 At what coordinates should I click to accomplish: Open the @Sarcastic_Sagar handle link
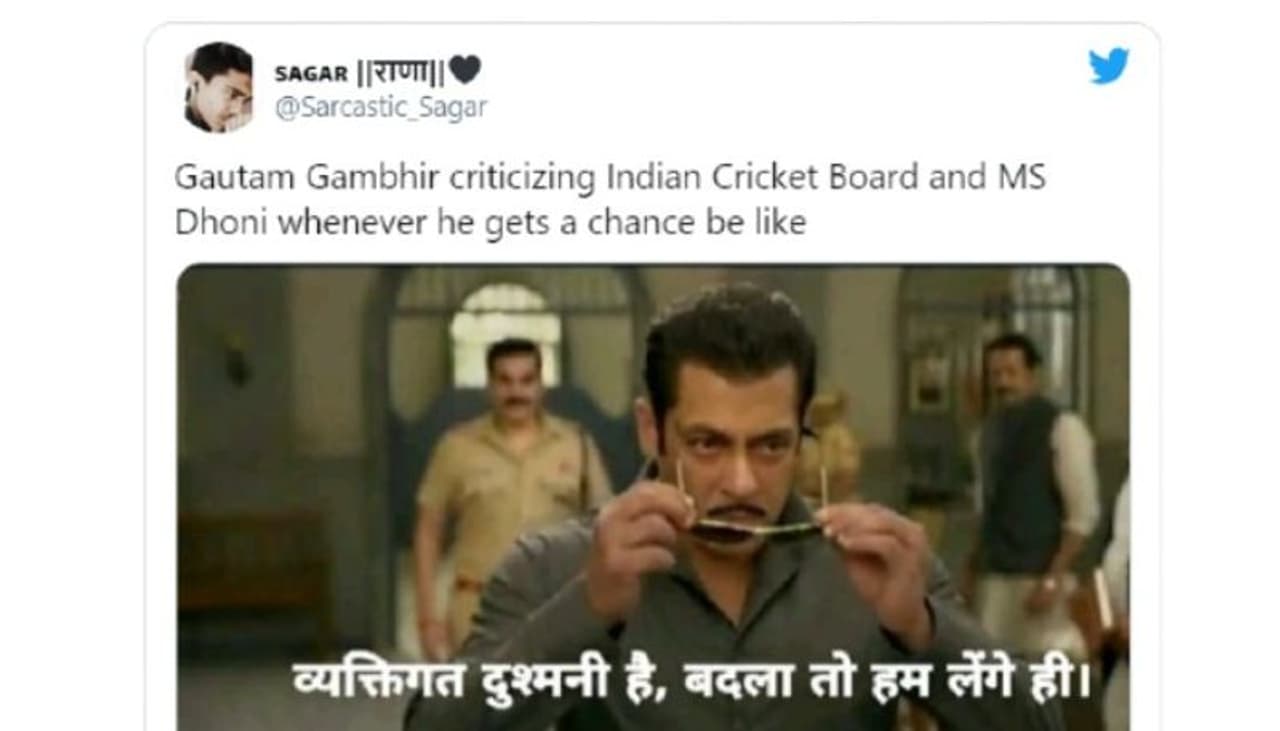point(381,107)
